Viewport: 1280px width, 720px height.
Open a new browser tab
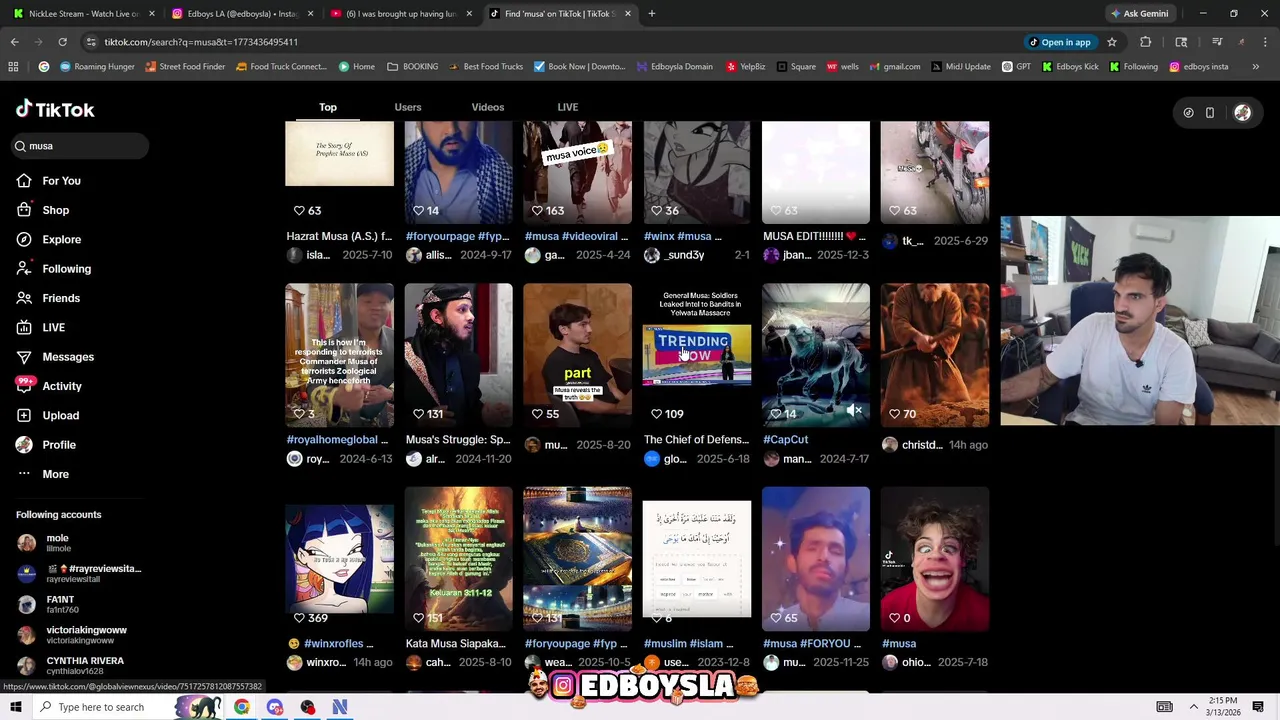(x=651, y=14)
